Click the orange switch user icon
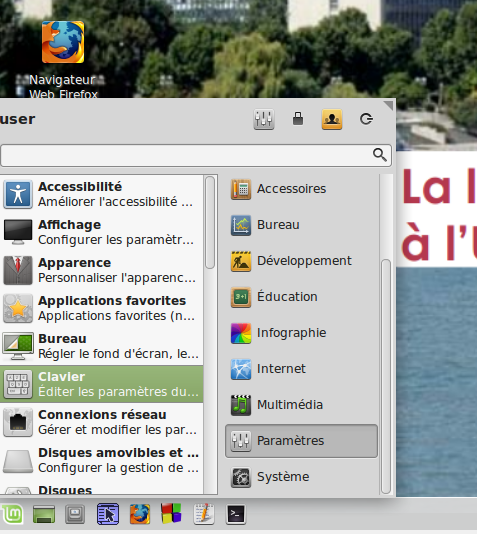477x534 pixels. pyautogui.click(x=332, y=119)
